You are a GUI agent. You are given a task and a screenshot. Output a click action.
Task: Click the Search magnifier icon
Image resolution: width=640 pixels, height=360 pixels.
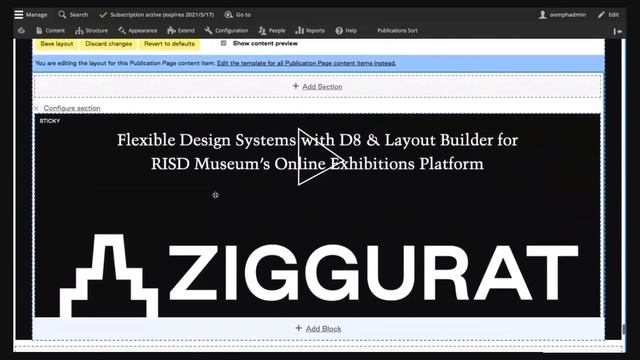point(62,15)
